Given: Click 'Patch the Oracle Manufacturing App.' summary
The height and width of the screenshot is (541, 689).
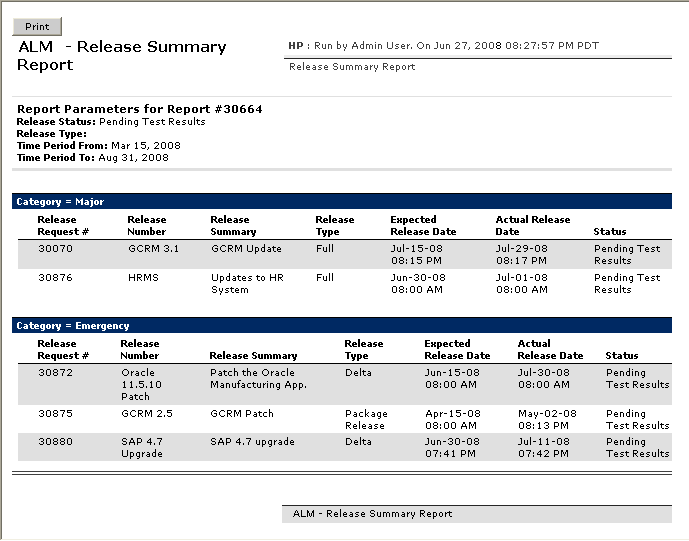Looking at the screenshot, I should click(x=258, y=378).
